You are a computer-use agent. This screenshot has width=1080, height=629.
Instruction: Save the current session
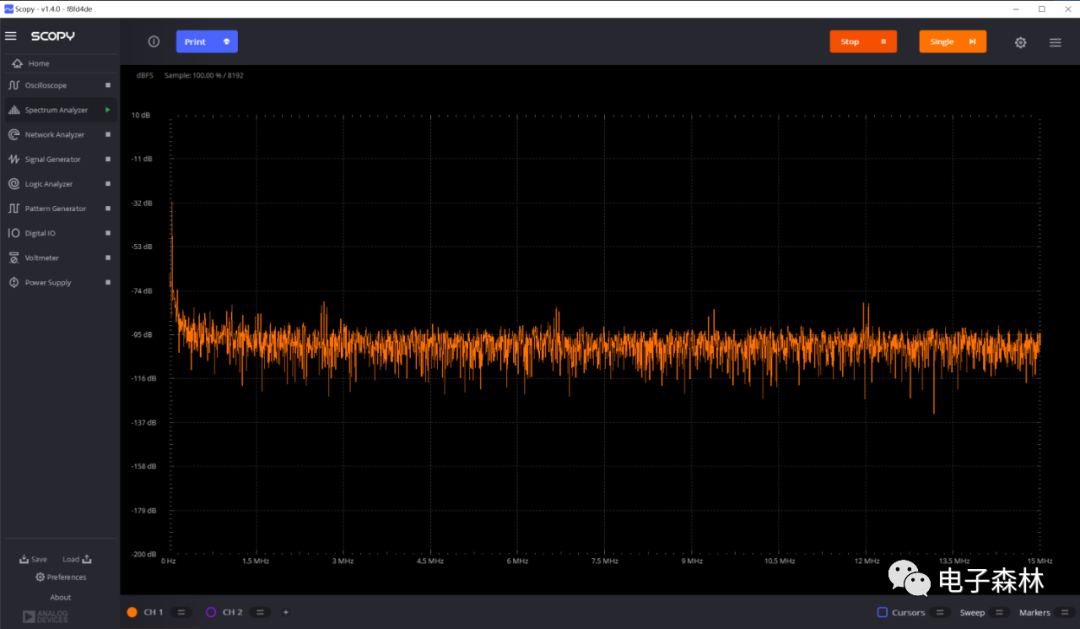(33, 559)
